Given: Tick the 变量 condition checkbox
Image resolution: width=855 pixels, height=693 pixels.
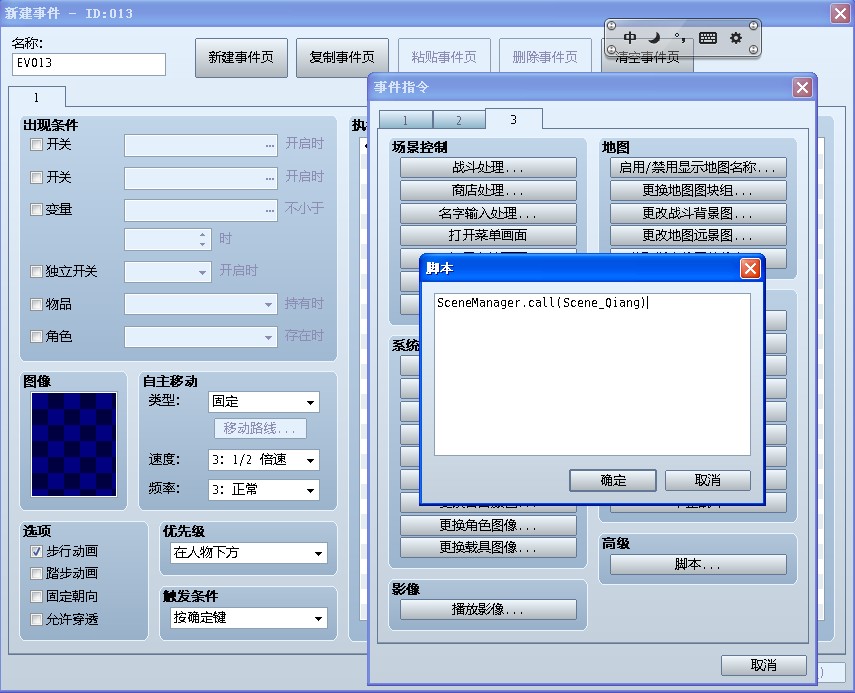Looking at the screenshot, I should click(x=37, y=209).
